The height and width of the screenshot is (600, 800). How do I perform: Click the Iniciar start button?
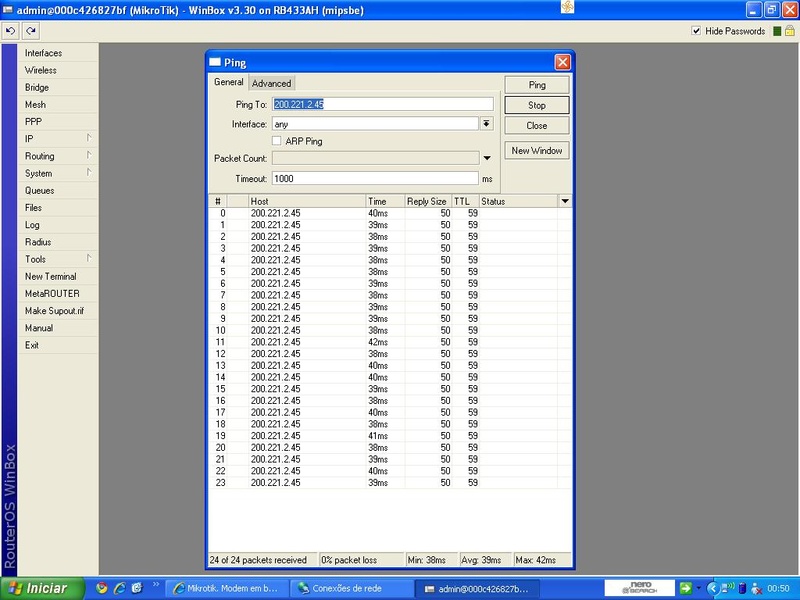click(42, 588)
